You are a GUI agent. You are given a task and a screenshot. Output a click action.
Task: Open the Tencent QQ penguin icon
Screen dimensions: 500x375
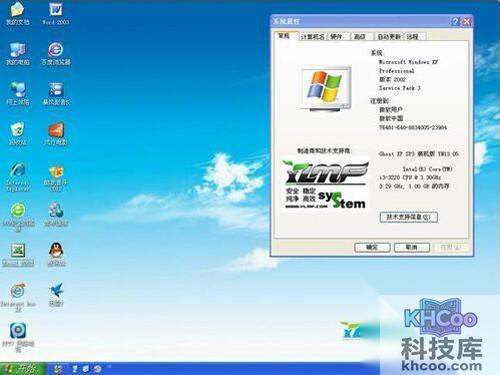pos(56,255)
